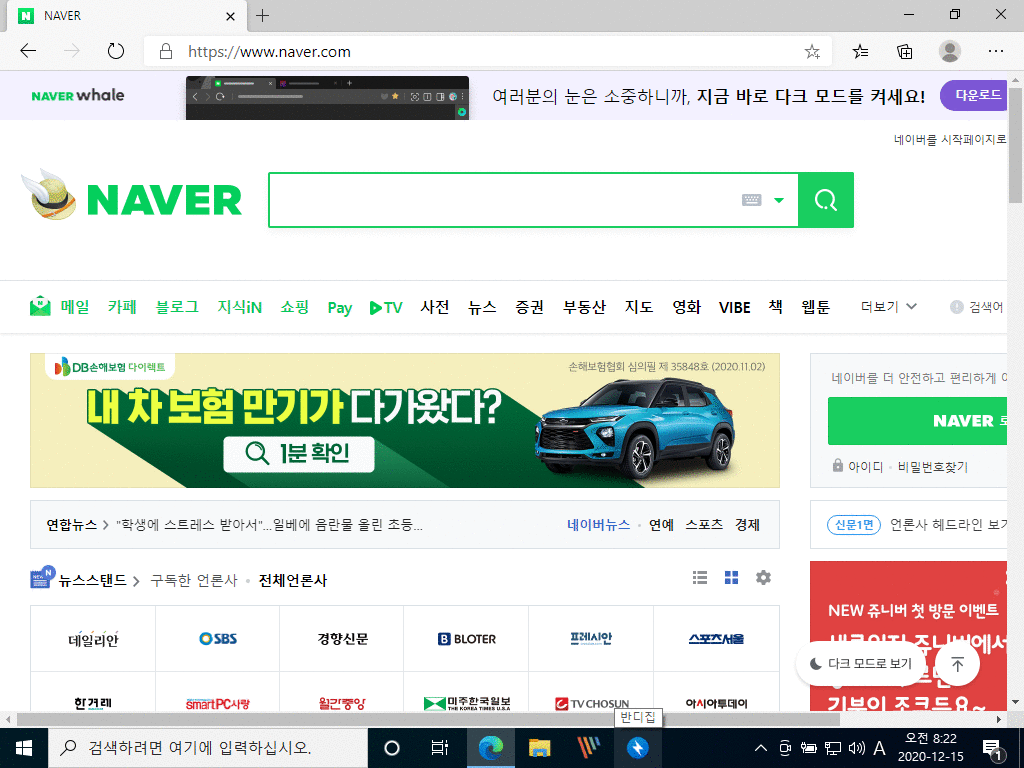
Task: Click the Edge icon in the taskbar
Action: (490, 748)
